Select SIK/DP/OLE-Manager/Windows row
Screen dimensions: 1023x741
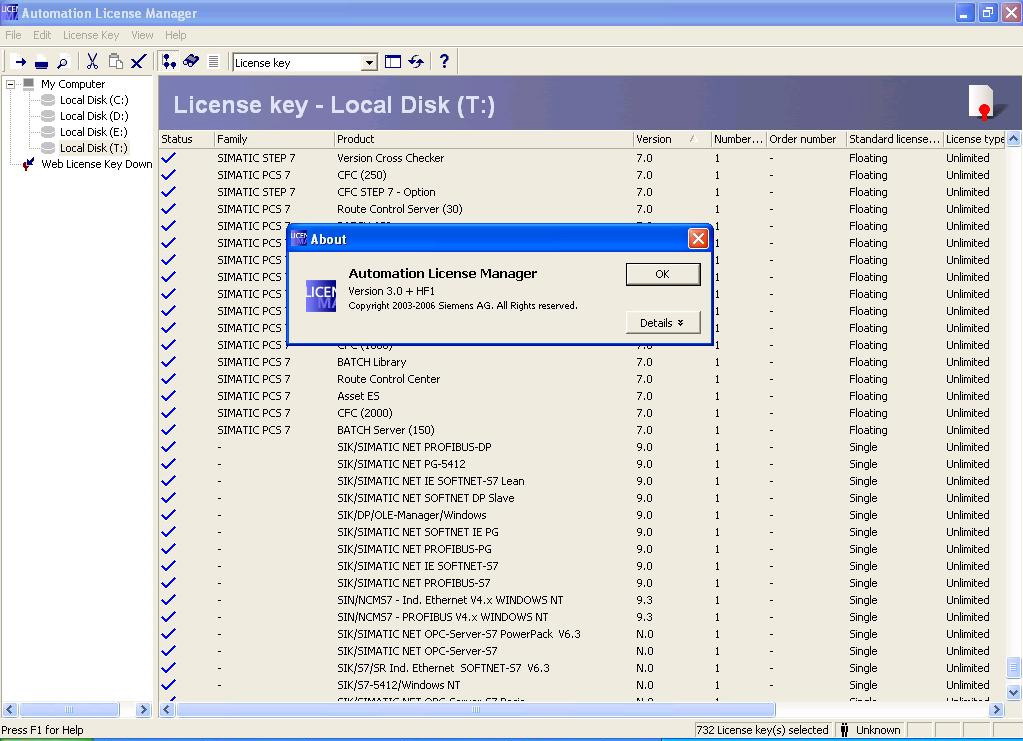(x=583, y=515)
